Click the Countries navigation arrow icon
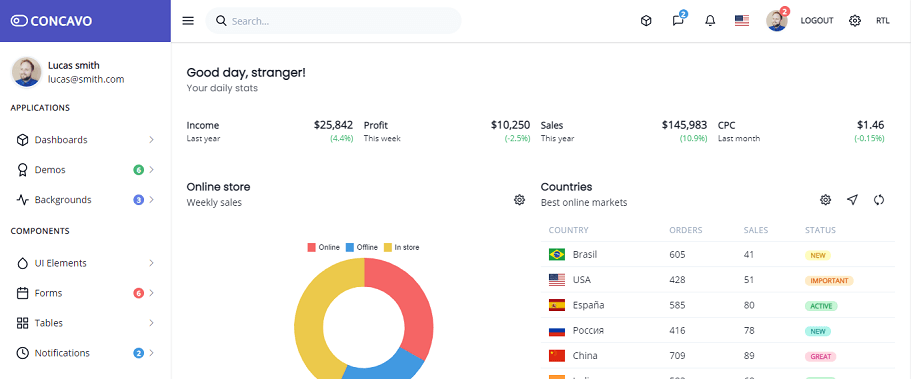 point(852,200)
